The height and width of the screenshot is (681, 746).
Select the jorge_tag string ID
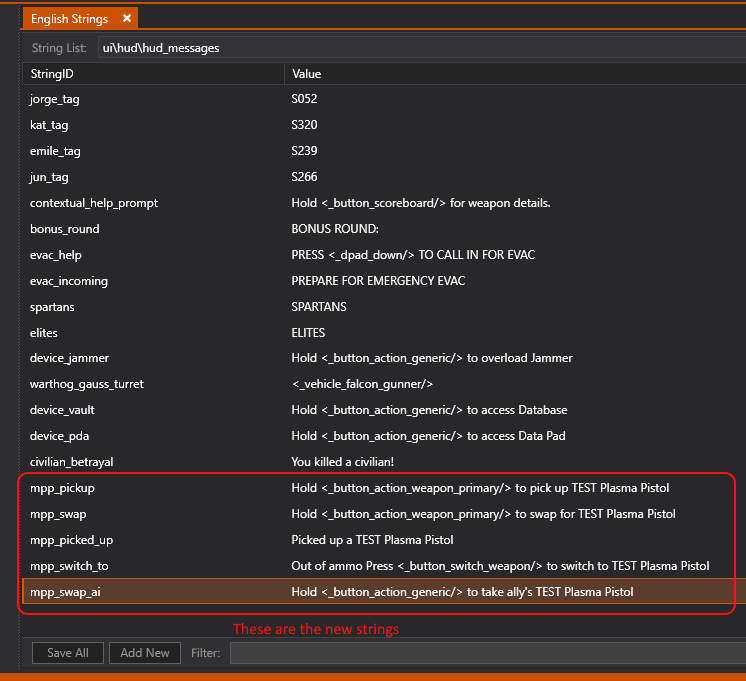(x=55, y=99)
